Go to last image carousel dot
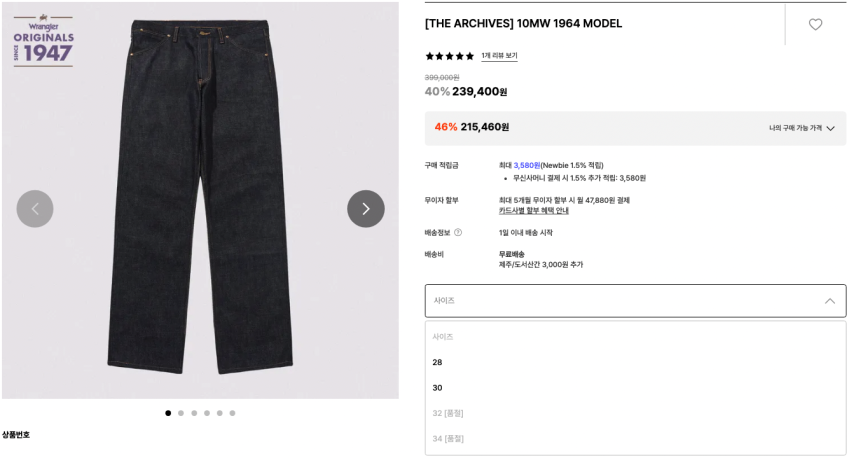 [232, 413]
